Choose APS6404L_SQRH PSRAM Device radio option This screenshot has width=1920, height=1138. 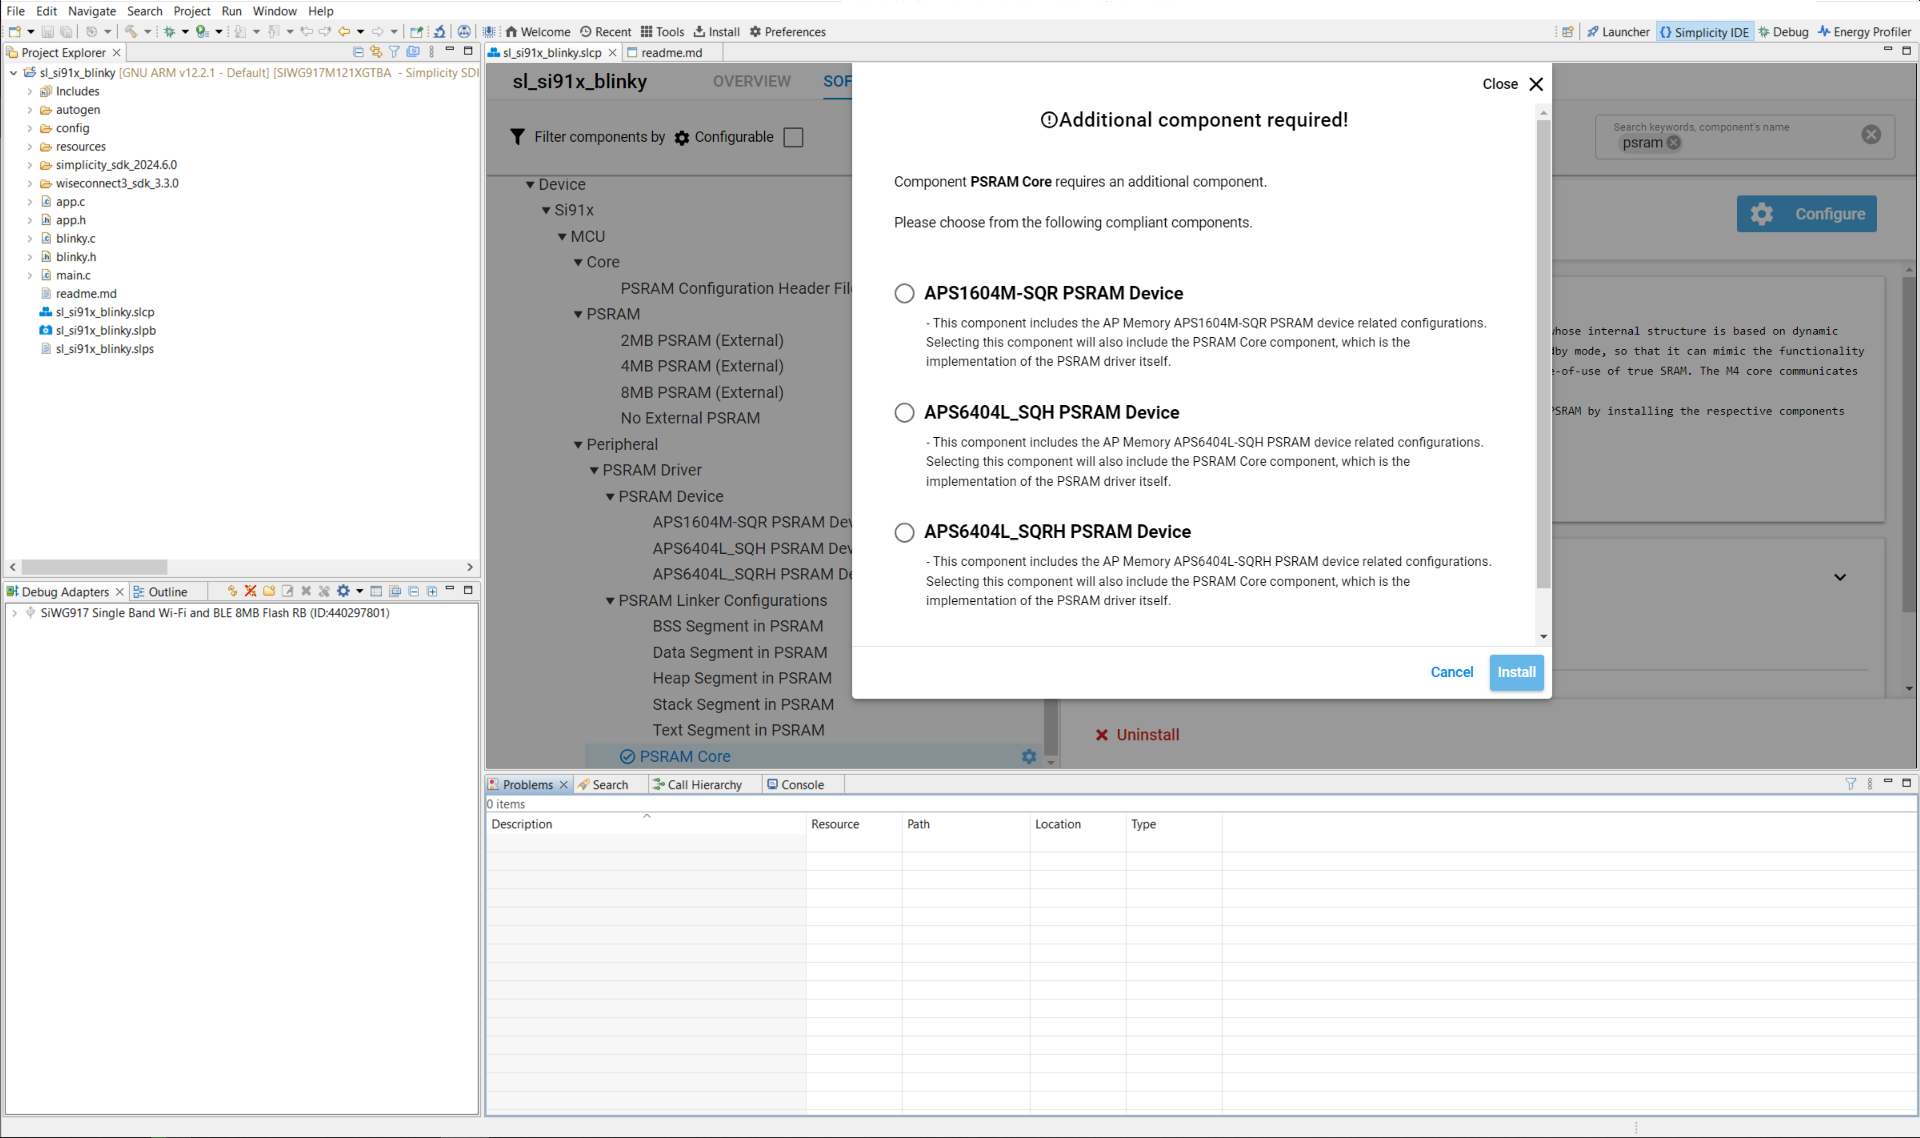click(904, 532)
